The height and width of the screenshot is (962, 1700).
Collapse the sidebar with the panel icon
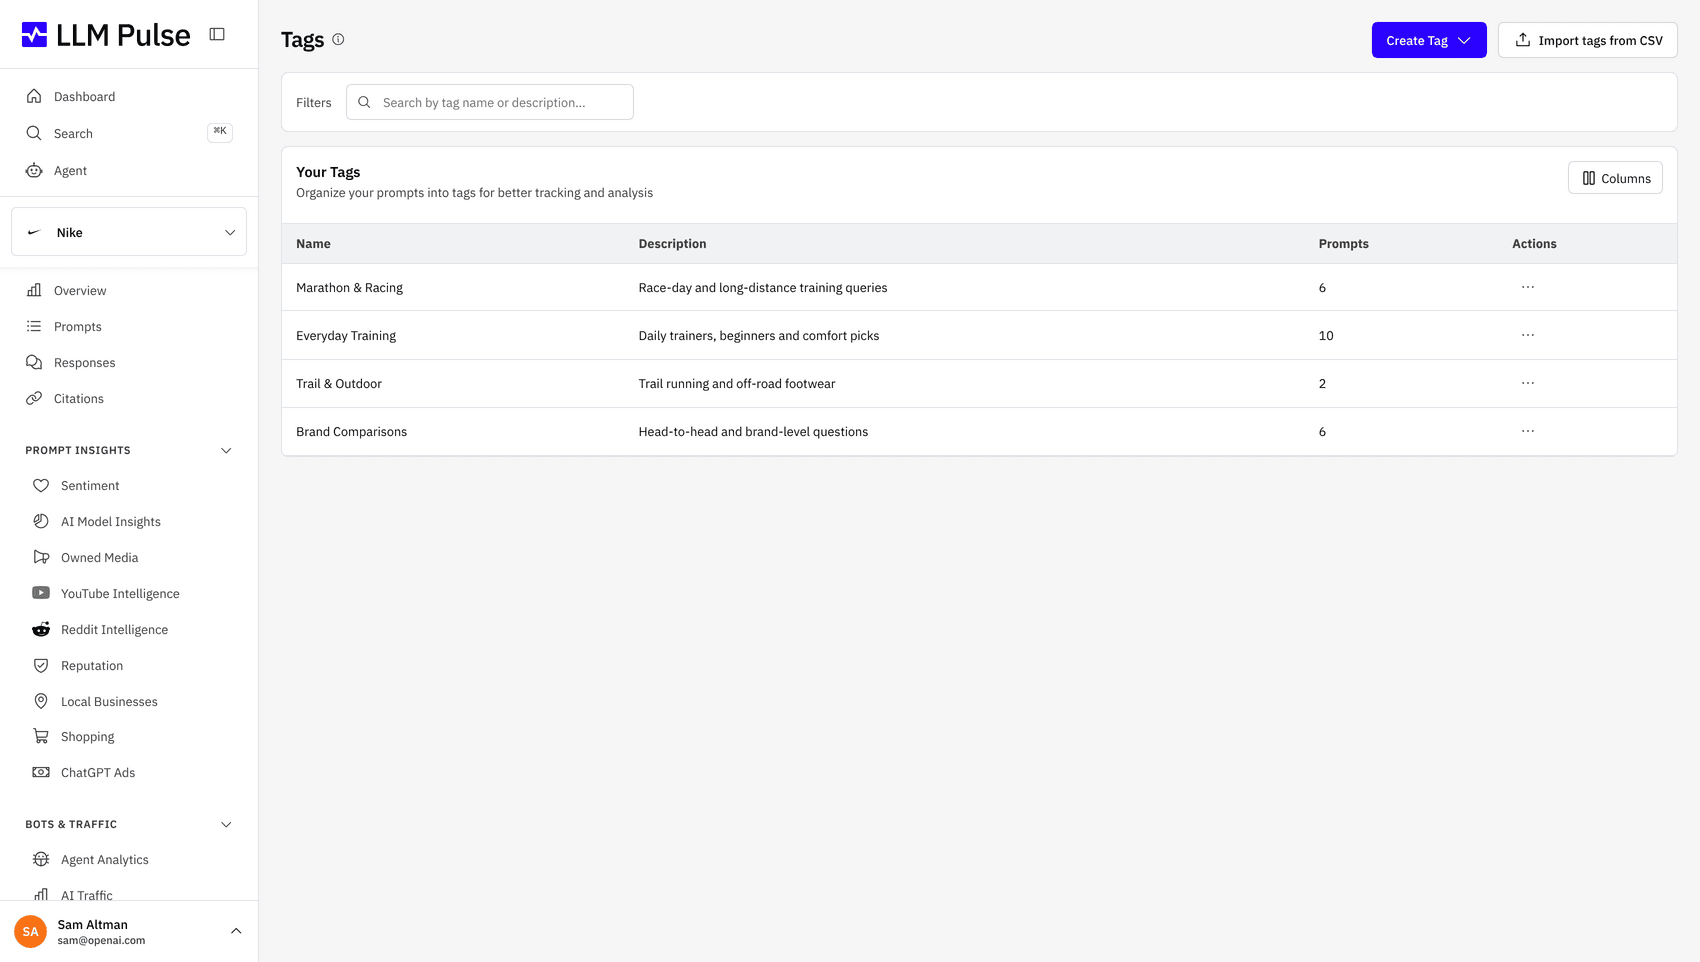[x=217, y=34]
